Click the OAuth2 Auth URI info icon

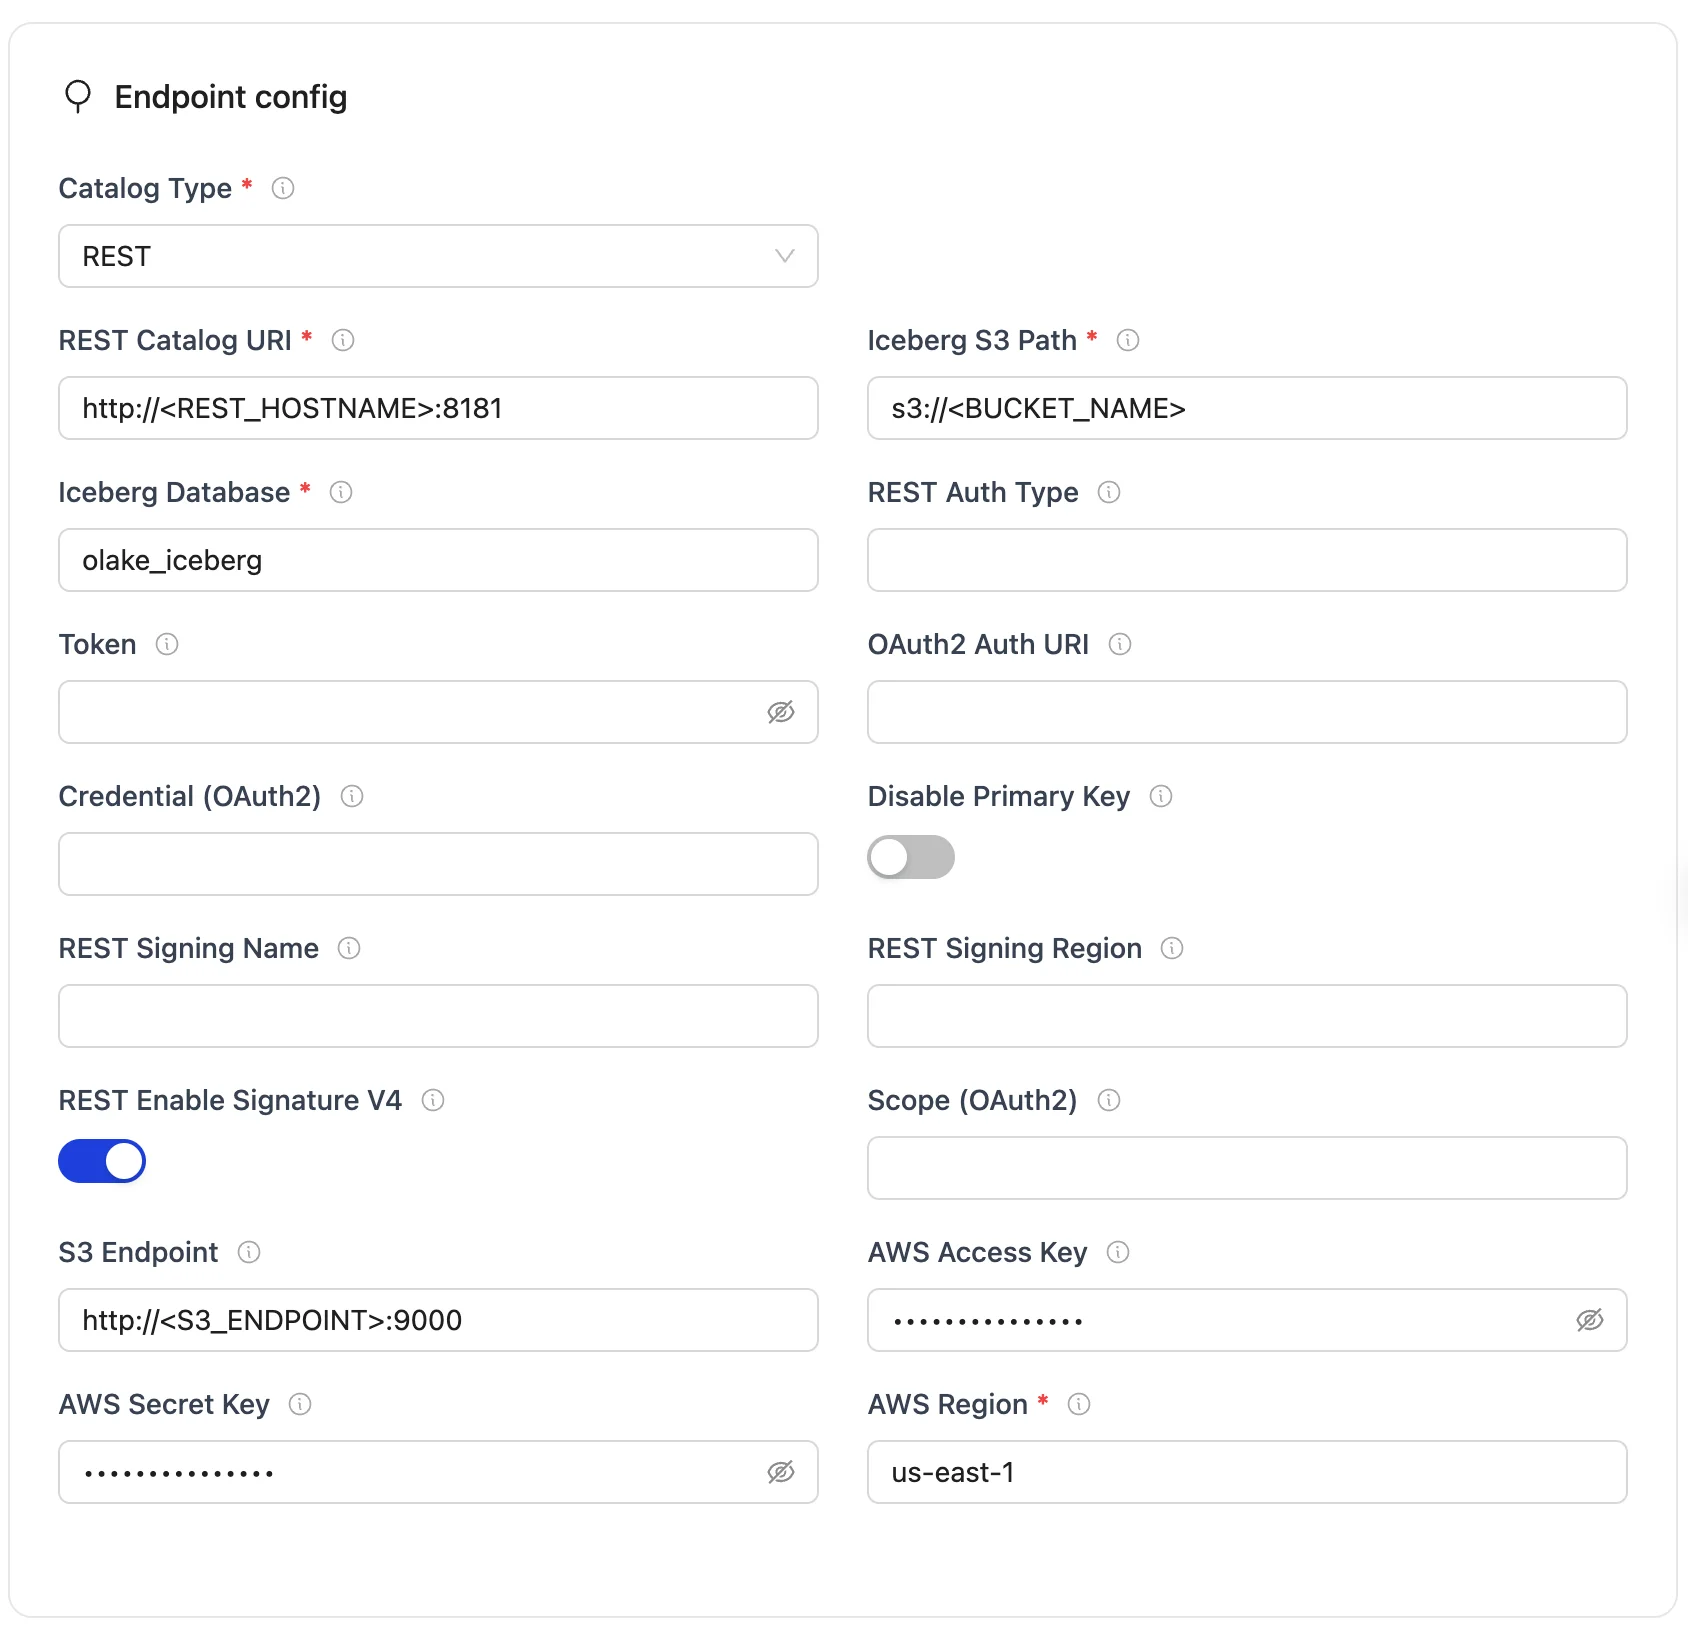(1120, 644)
